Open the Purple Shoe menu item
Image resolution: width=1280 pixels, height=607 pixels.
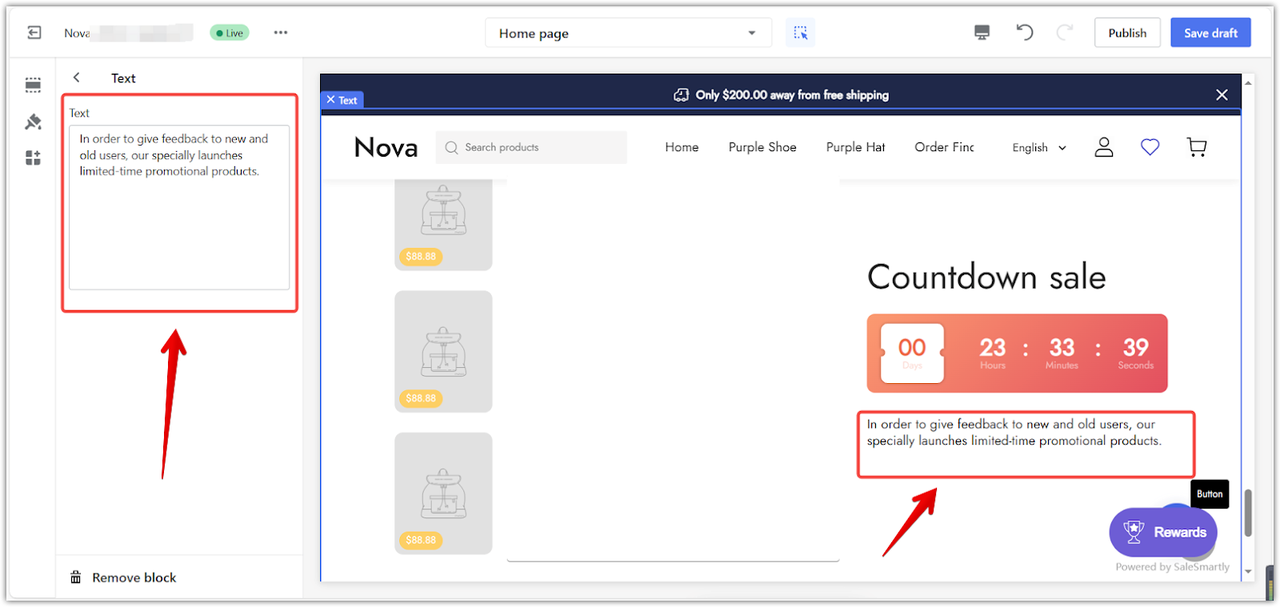[x=762, y=147]
